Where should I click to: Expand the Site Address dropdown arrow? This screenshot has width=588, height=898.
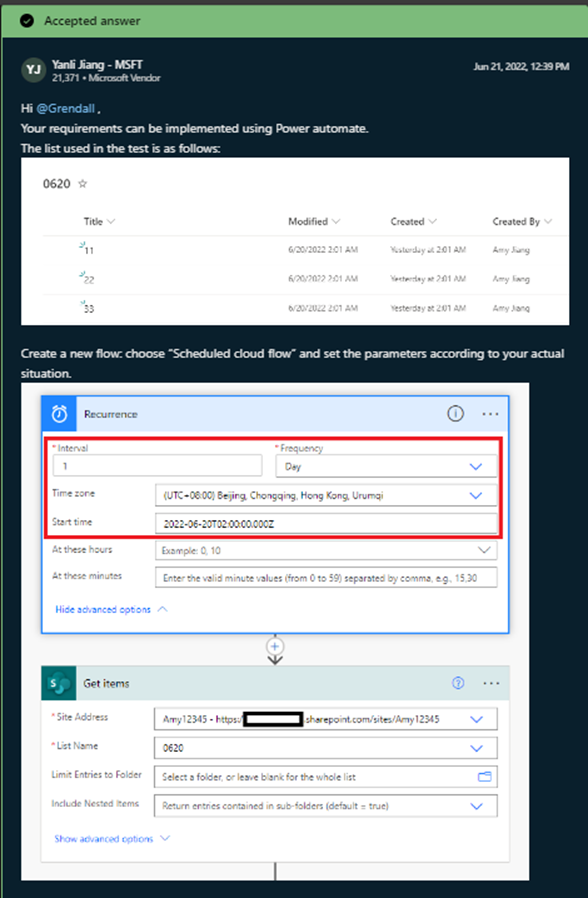point(476,719)
